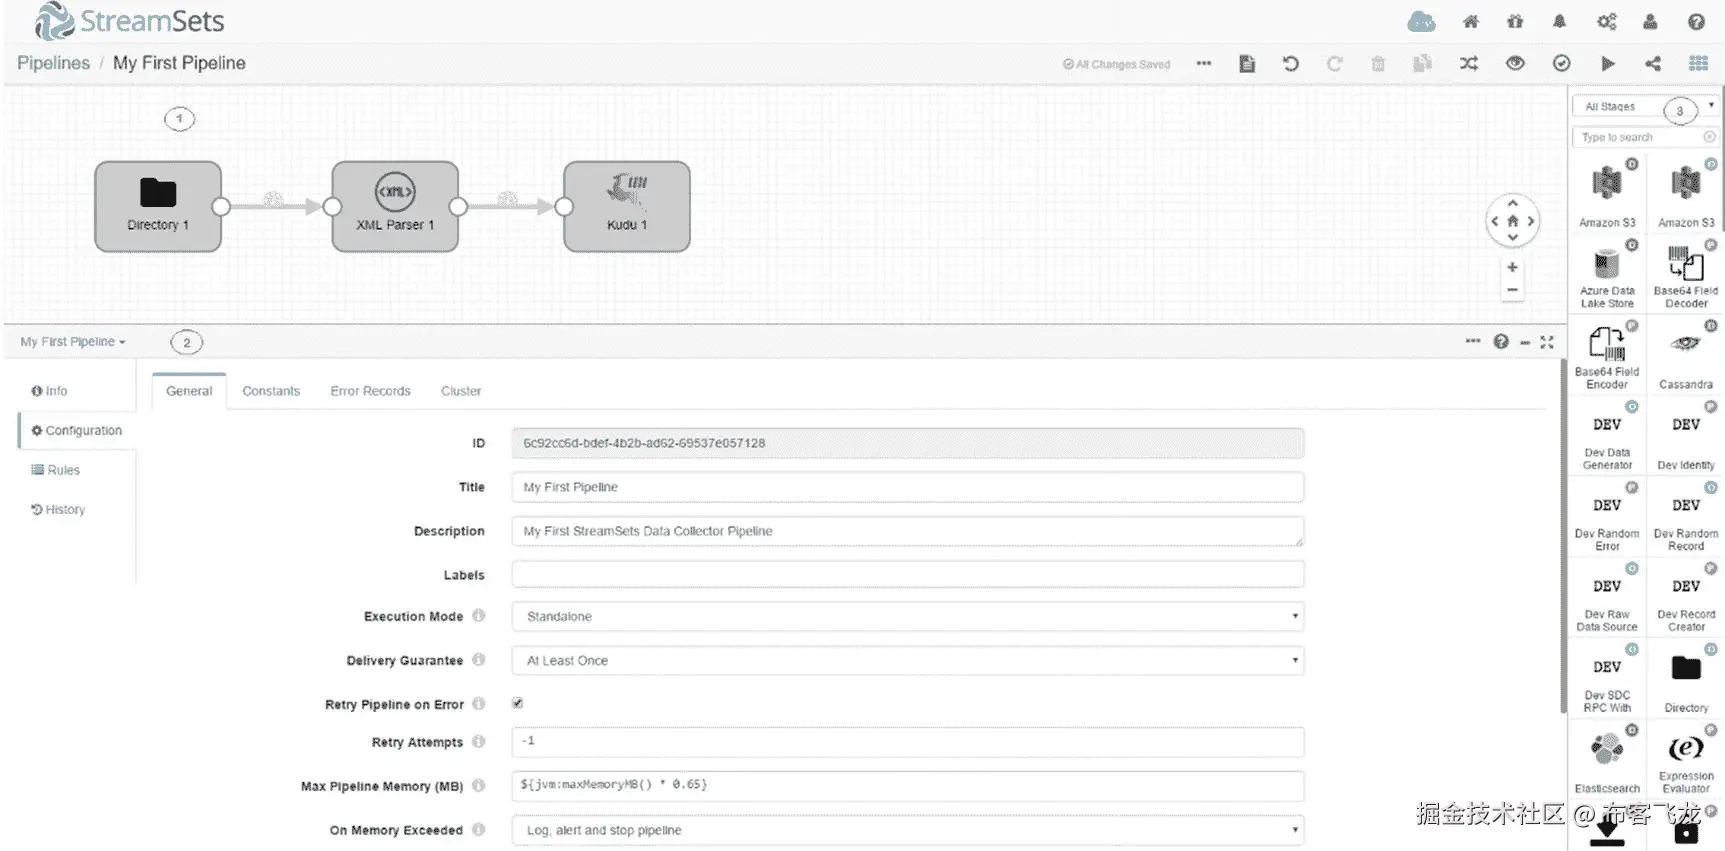1725x851 pixels.
Task: Open Rules section in sidebar
Action: click(x=56, y=470)
